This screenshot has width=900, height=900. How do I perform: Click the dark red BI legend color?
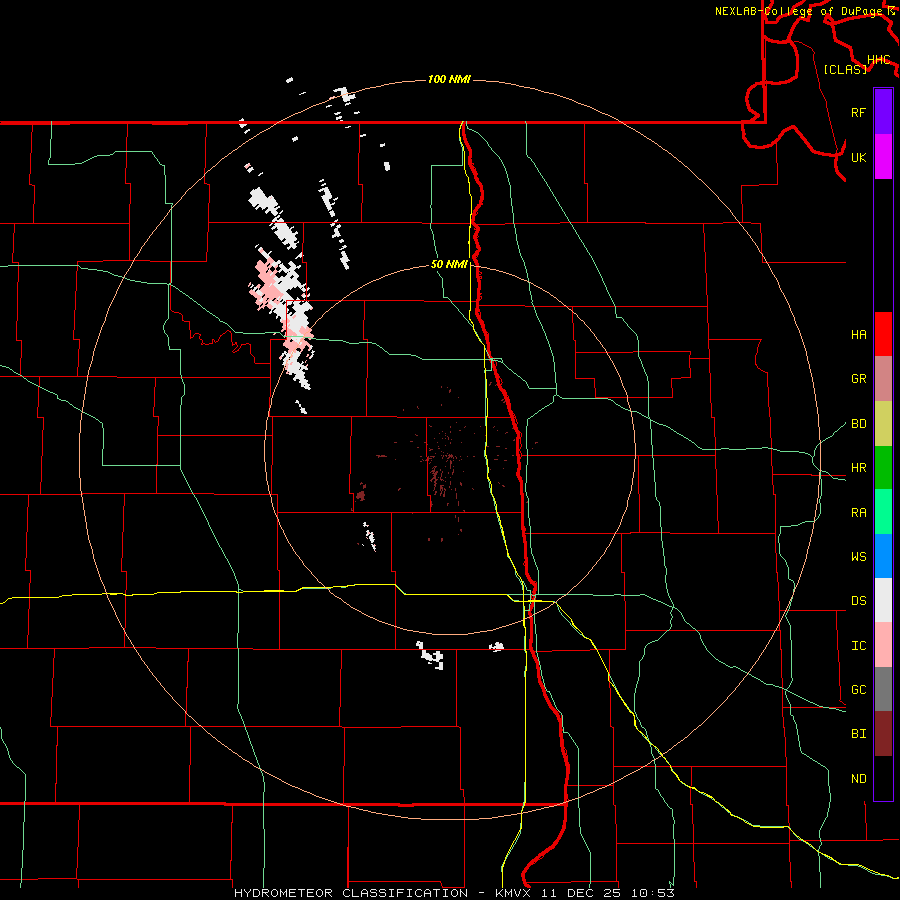[x=883, y=734]
